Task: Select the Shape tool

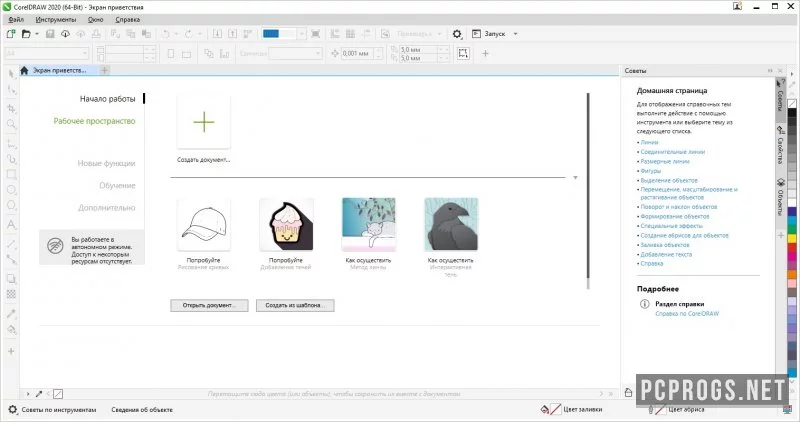Action: [x=11, y=90]
